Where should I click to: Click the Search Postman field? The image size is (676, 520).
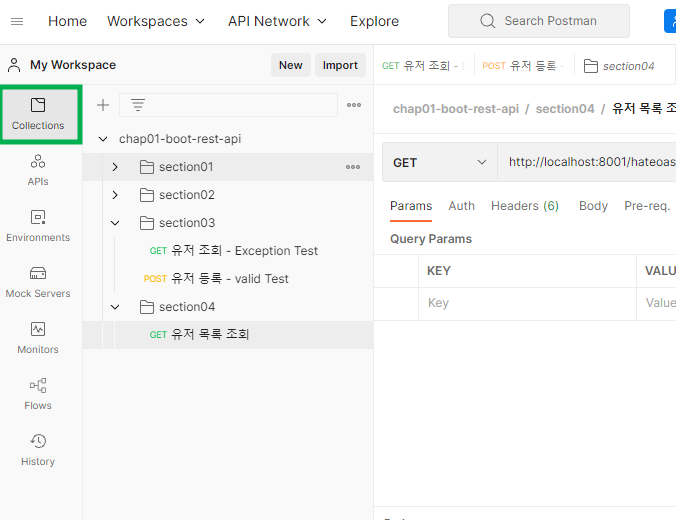pyautogui.click(x=538, y=21)
